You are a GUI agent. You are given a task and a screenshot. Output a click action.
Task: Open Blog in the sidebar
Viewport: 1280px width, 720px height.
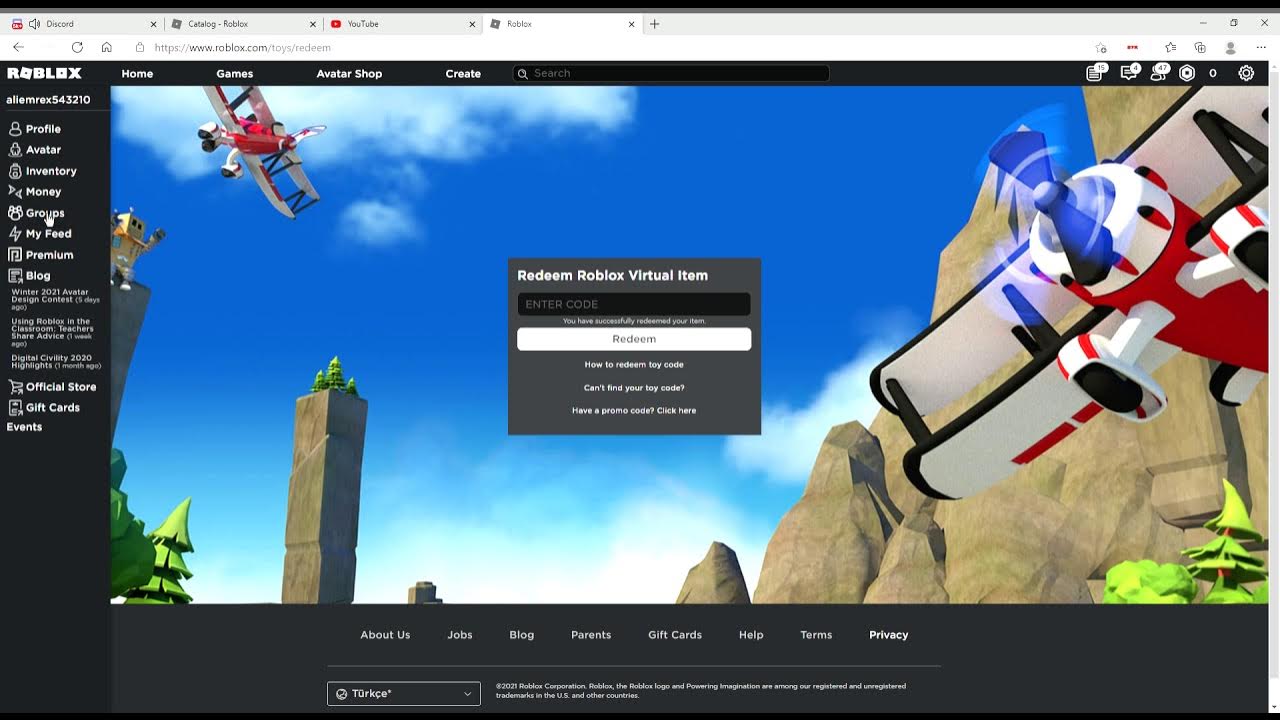click(x=29, y=276)
